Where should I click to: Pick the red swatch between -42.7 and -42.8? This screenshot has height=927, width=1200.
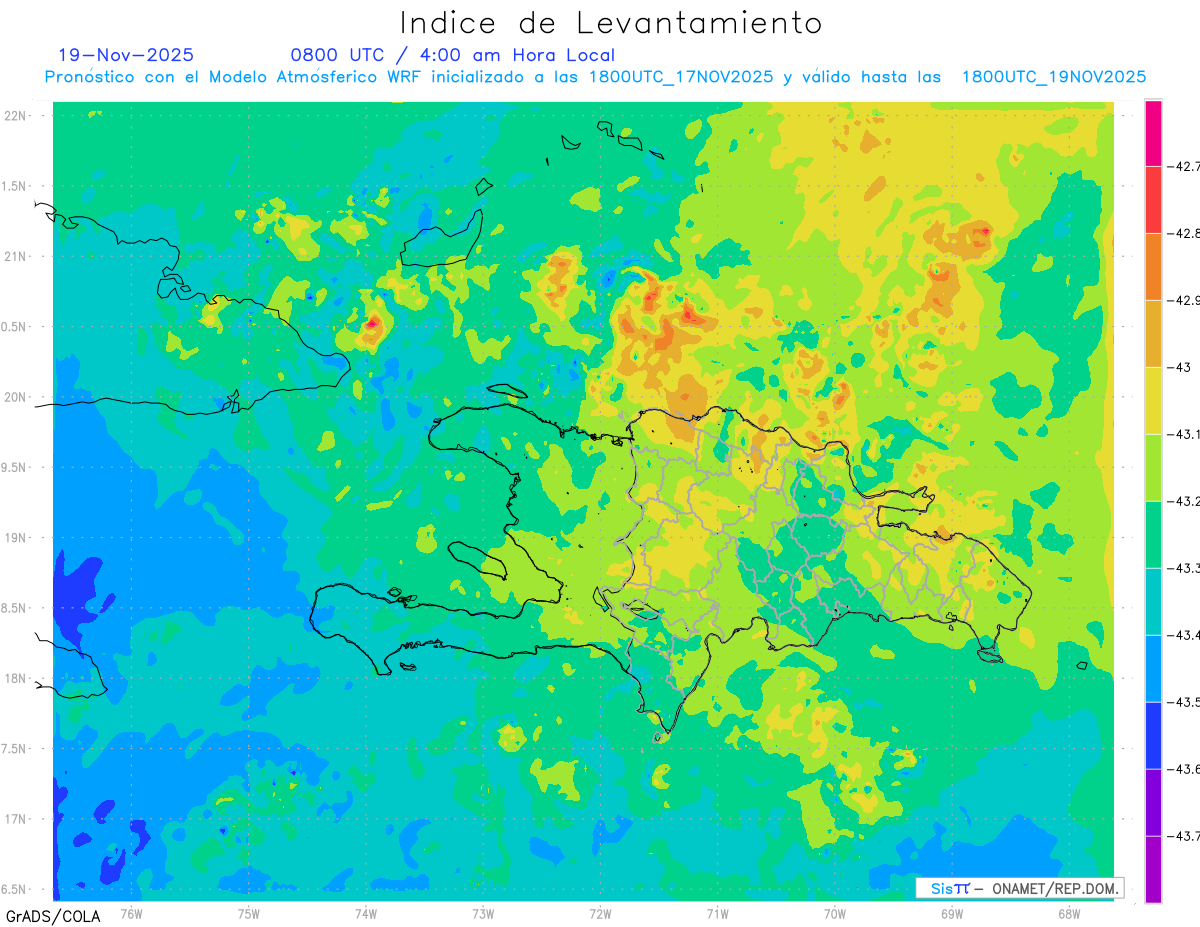tap(1153, 200)
